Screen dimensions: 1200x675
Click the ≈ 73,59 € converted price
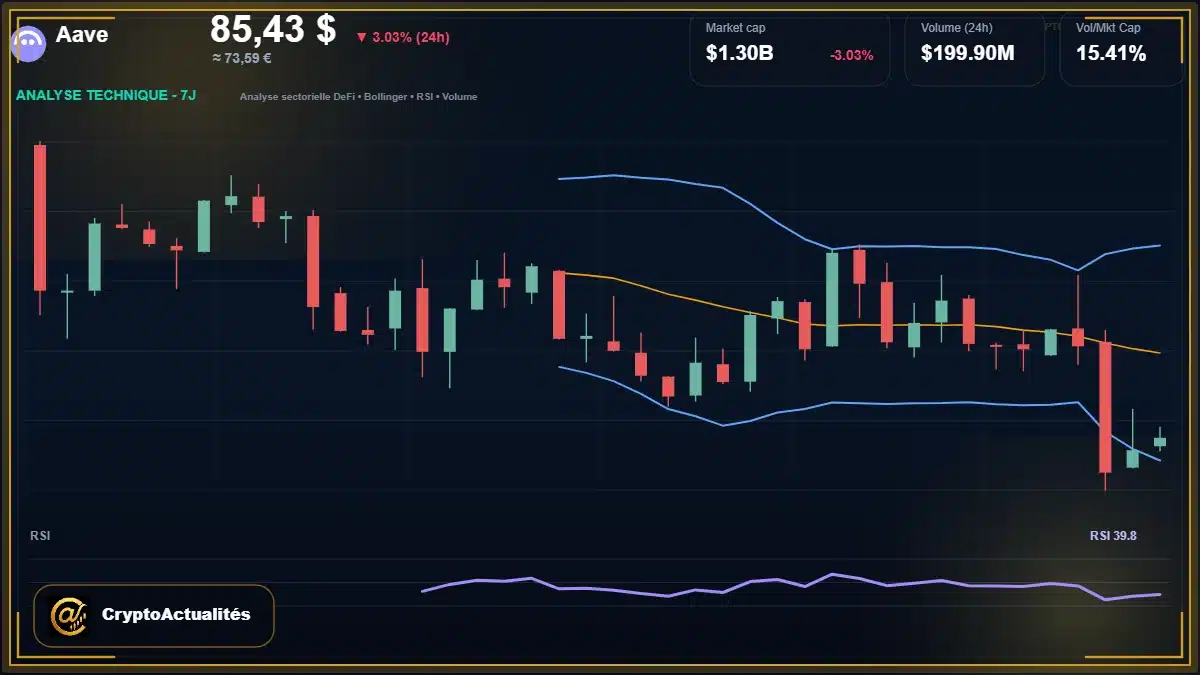(x=242, y=58)
